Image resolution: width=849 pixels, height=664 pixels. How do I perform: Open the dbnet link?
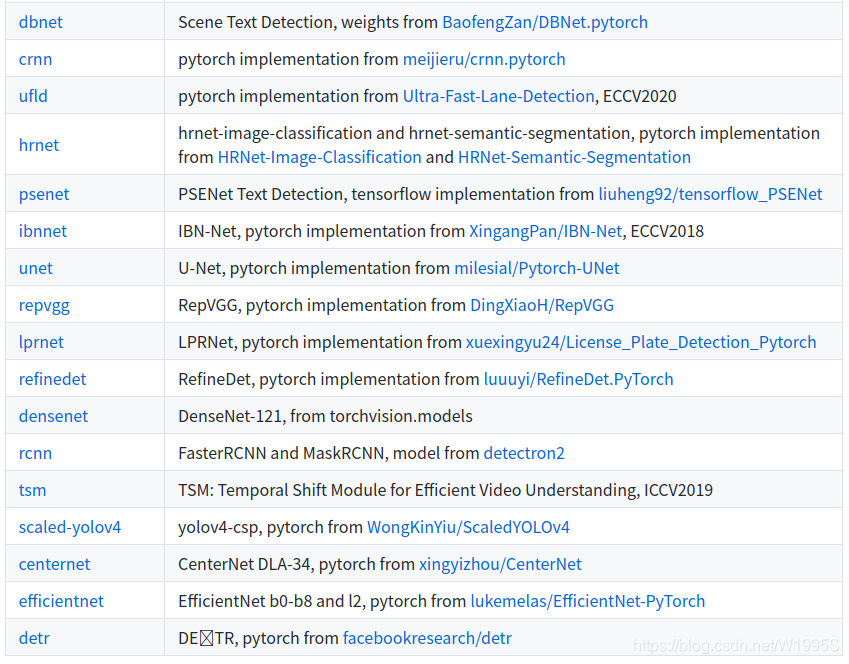(41, 22)
